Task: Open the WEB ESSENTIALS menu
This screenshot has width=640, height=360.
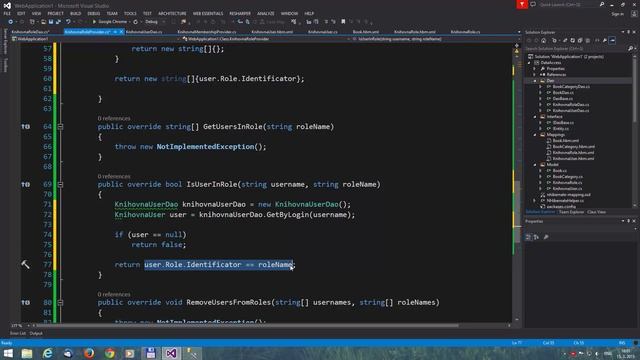Action: (x=208, y=13)
